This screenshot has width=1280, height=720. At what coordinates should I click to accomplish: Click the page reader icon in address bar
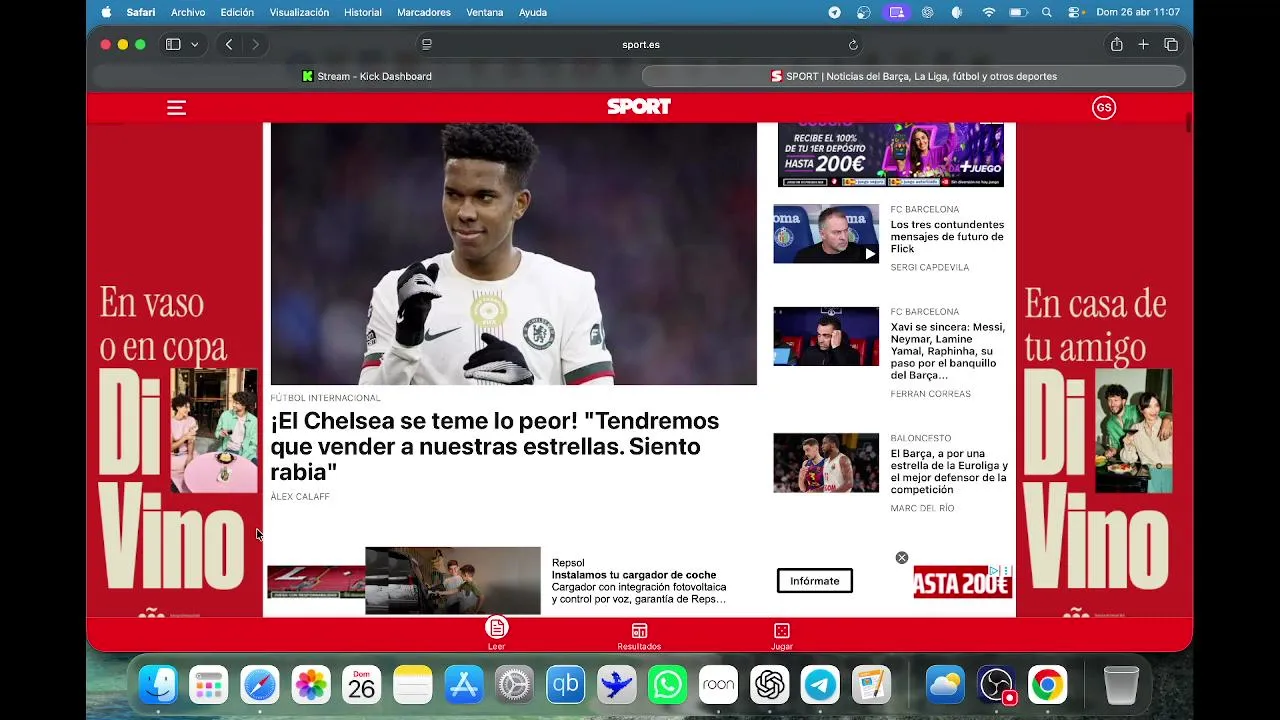(x=427, y=44)
